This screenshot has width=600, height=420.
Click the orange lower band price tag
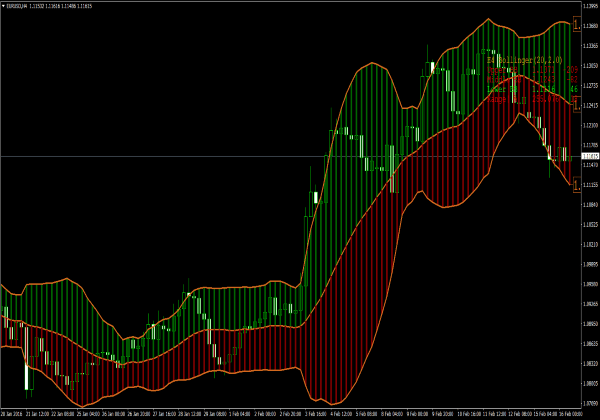577,185
